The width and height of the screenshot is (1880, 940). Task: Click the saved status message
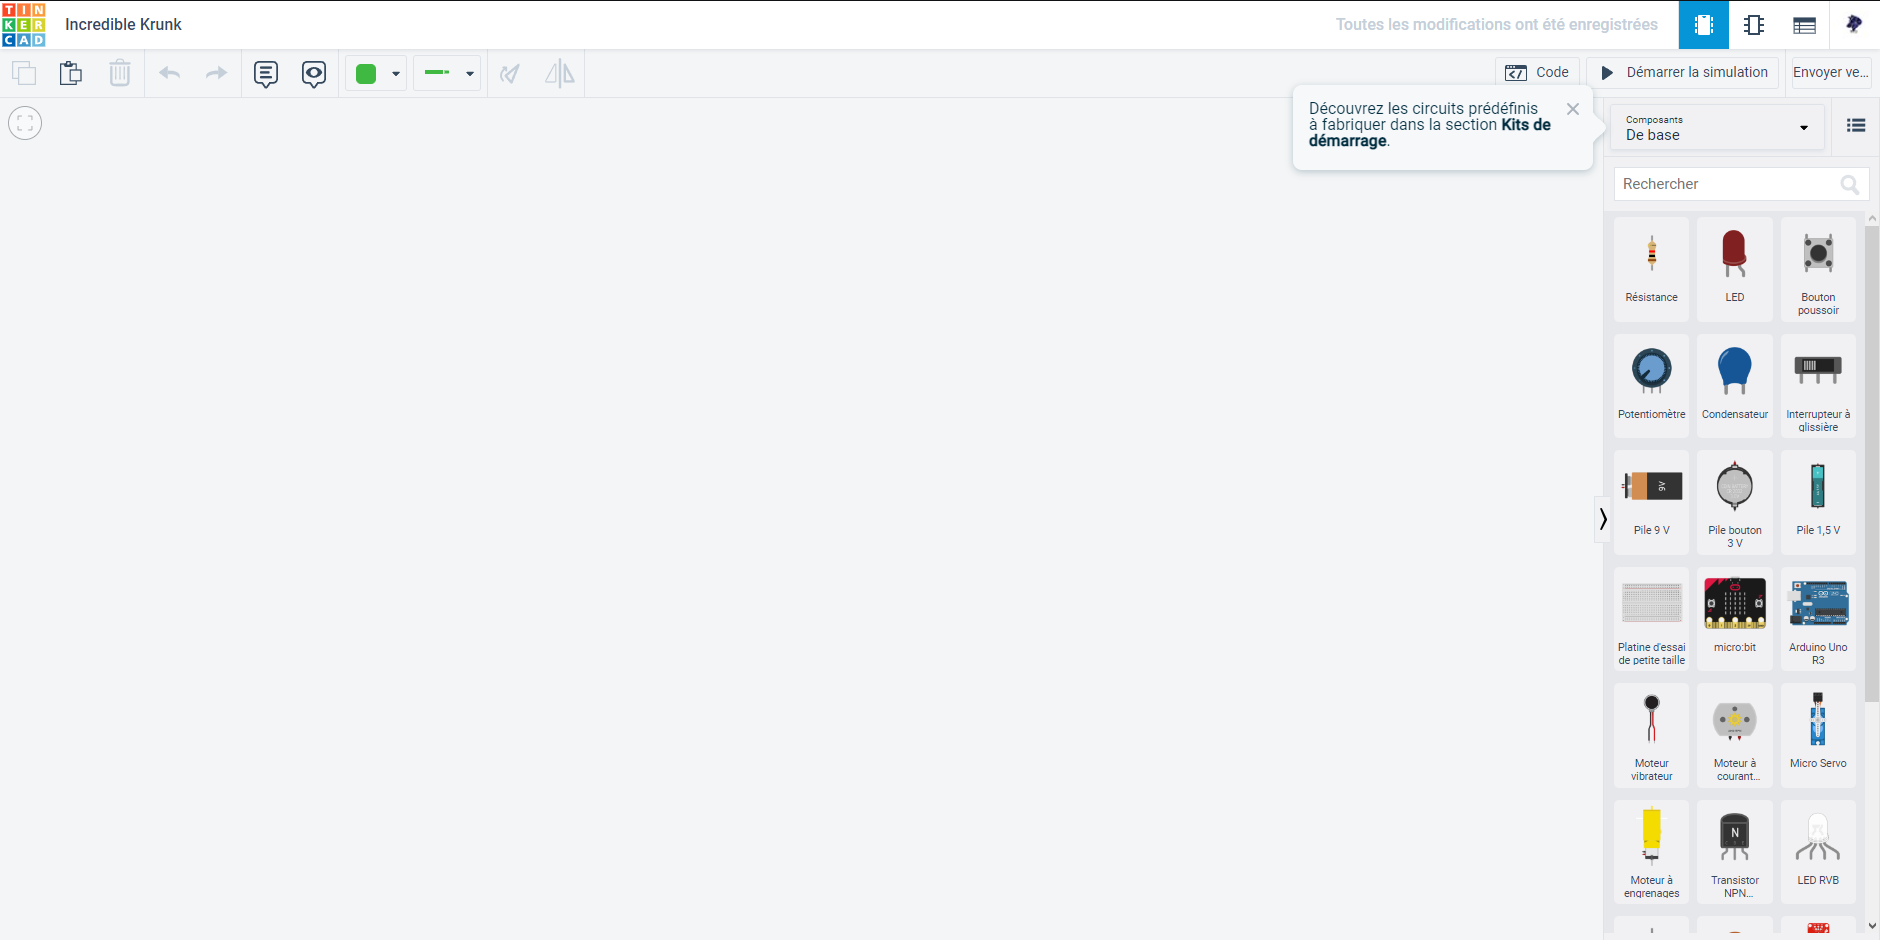point(1497,25)
